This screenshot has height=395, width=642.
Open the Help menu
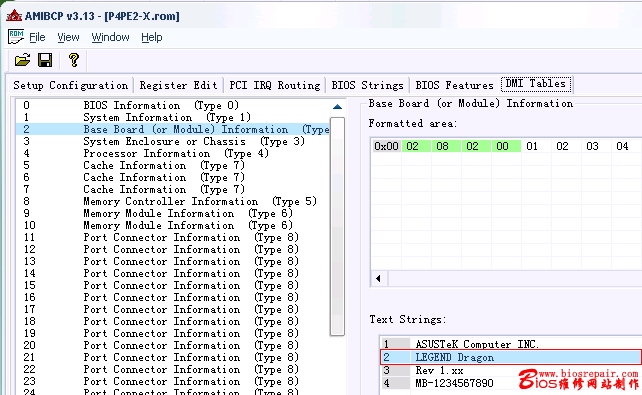[x=152, y=37]
